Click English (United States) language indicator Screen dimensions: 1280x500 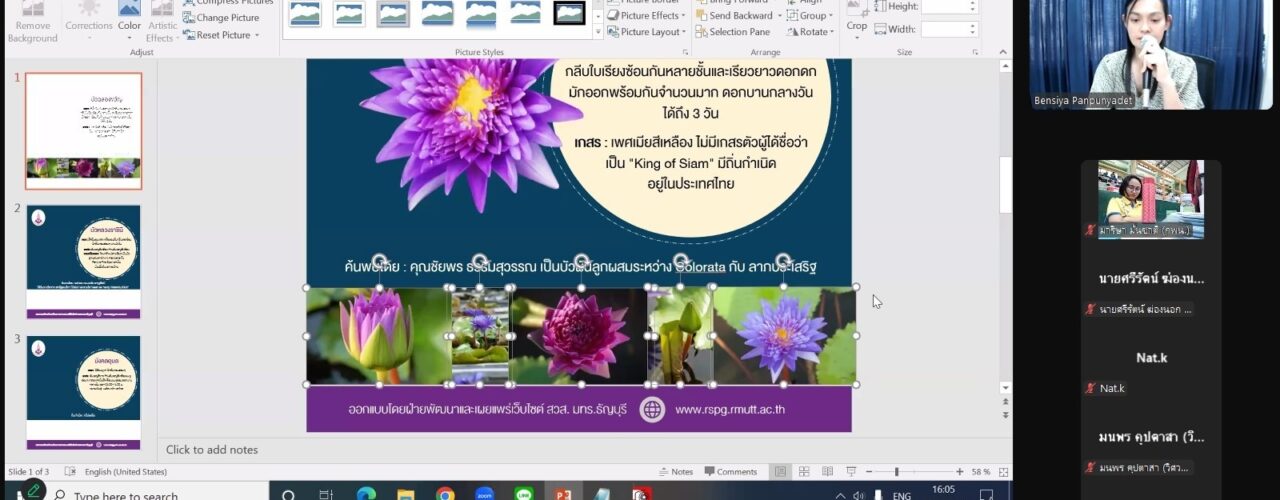coord(126,472)
